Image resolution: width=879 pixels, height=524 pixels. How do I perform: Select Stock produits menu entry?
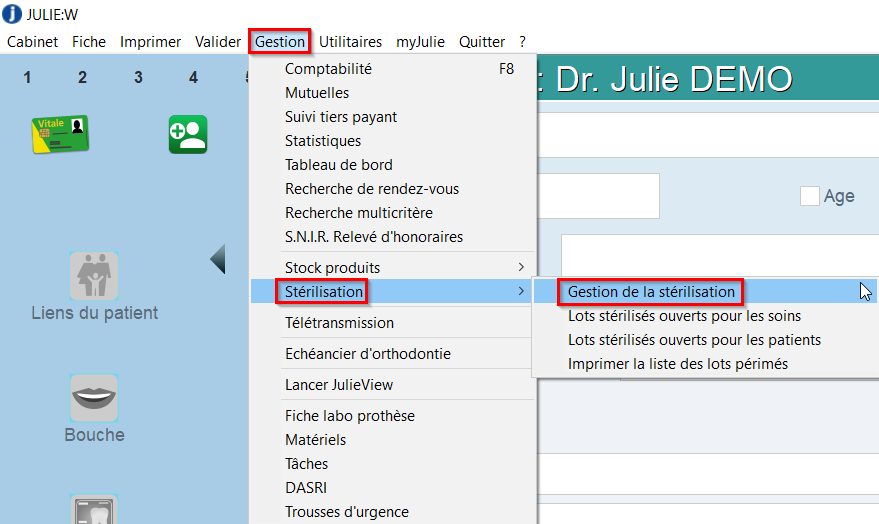tap(393, 267)
